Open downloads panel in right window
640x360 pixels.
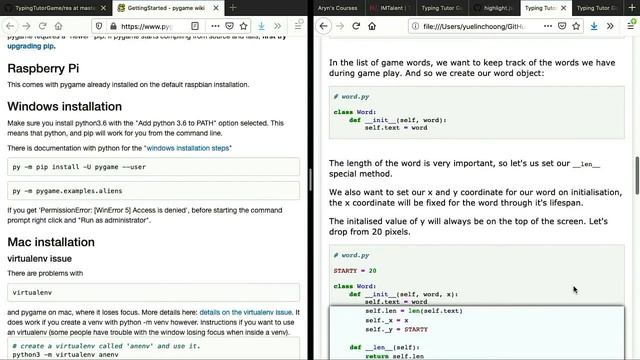[x=594, y=26]
